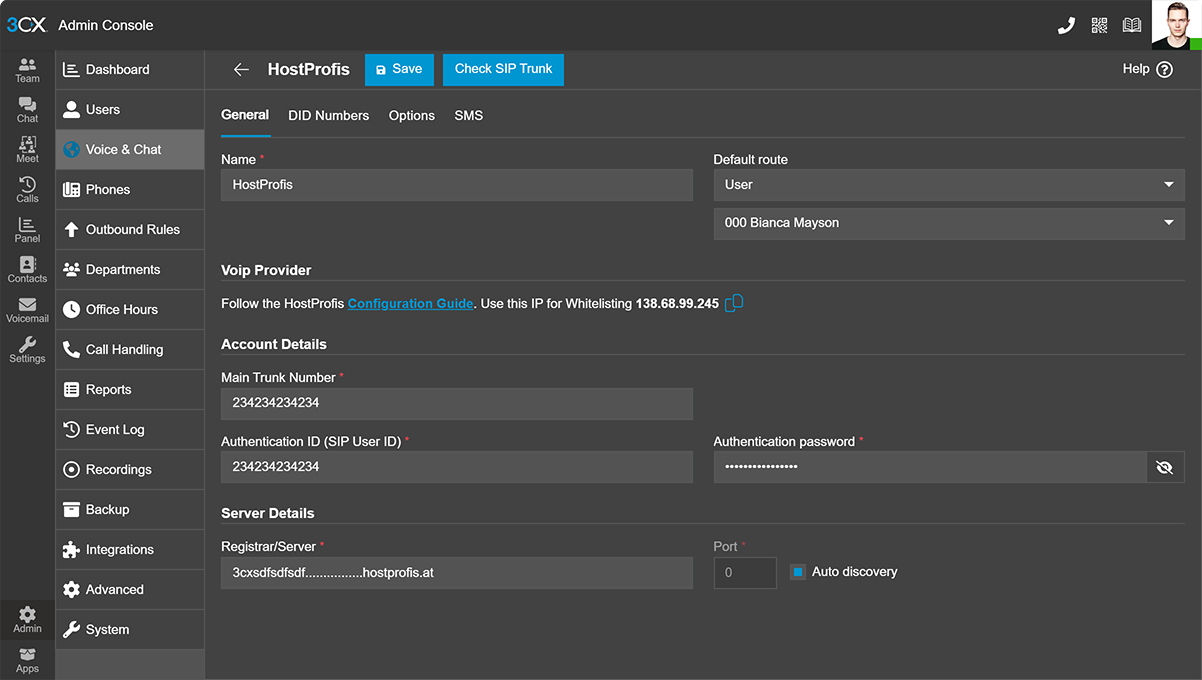
Task: Click the 3CX logo
Action: [26, 25]
